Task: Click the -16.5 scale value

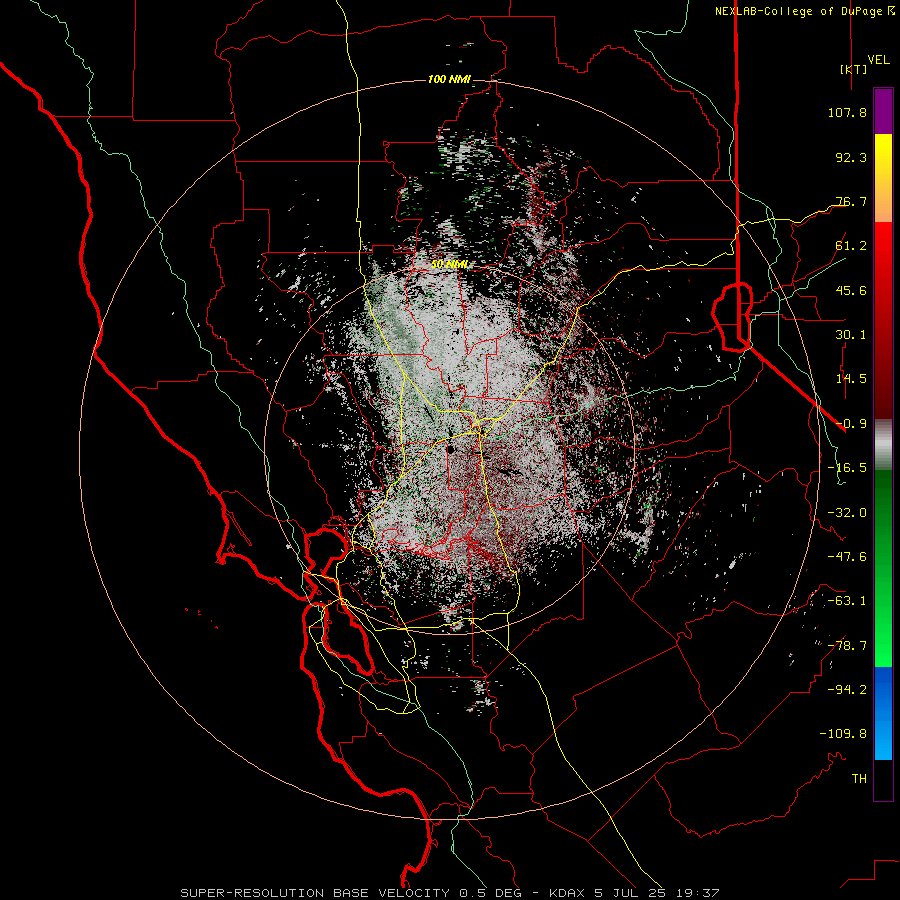Action: [x=847, y=468]
